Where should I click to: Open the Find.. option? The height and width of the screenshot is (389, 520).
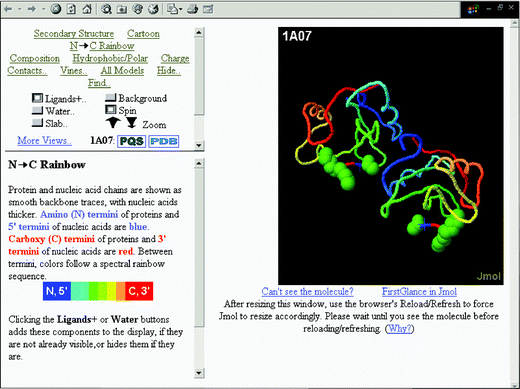[99, 83]
